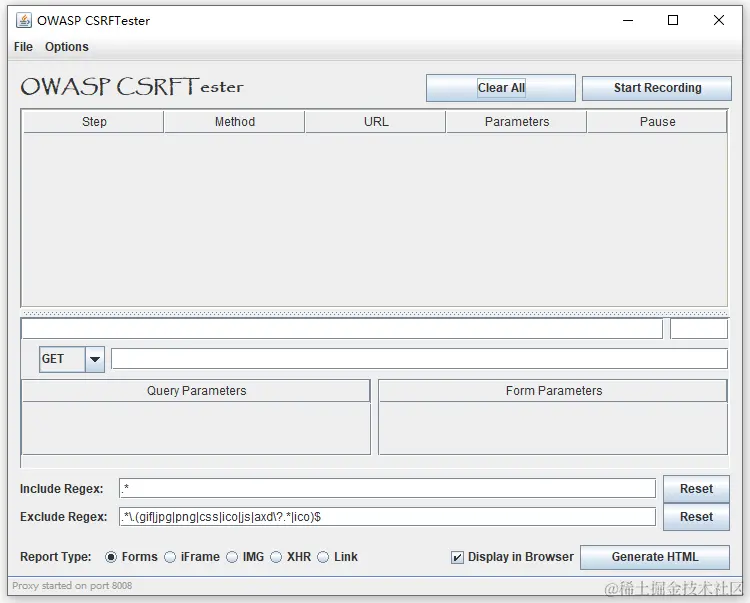Open the Options menu
Viewport: 750px width, 603px height.
click(66, 47)
